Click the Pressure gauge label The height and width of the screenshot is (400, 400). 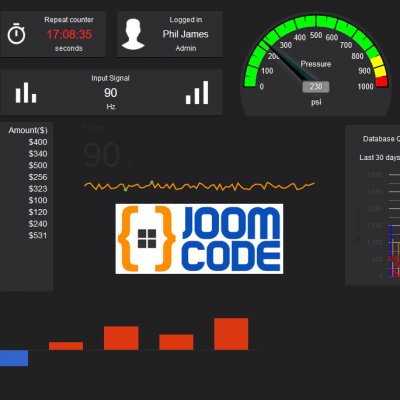[316, 64]
